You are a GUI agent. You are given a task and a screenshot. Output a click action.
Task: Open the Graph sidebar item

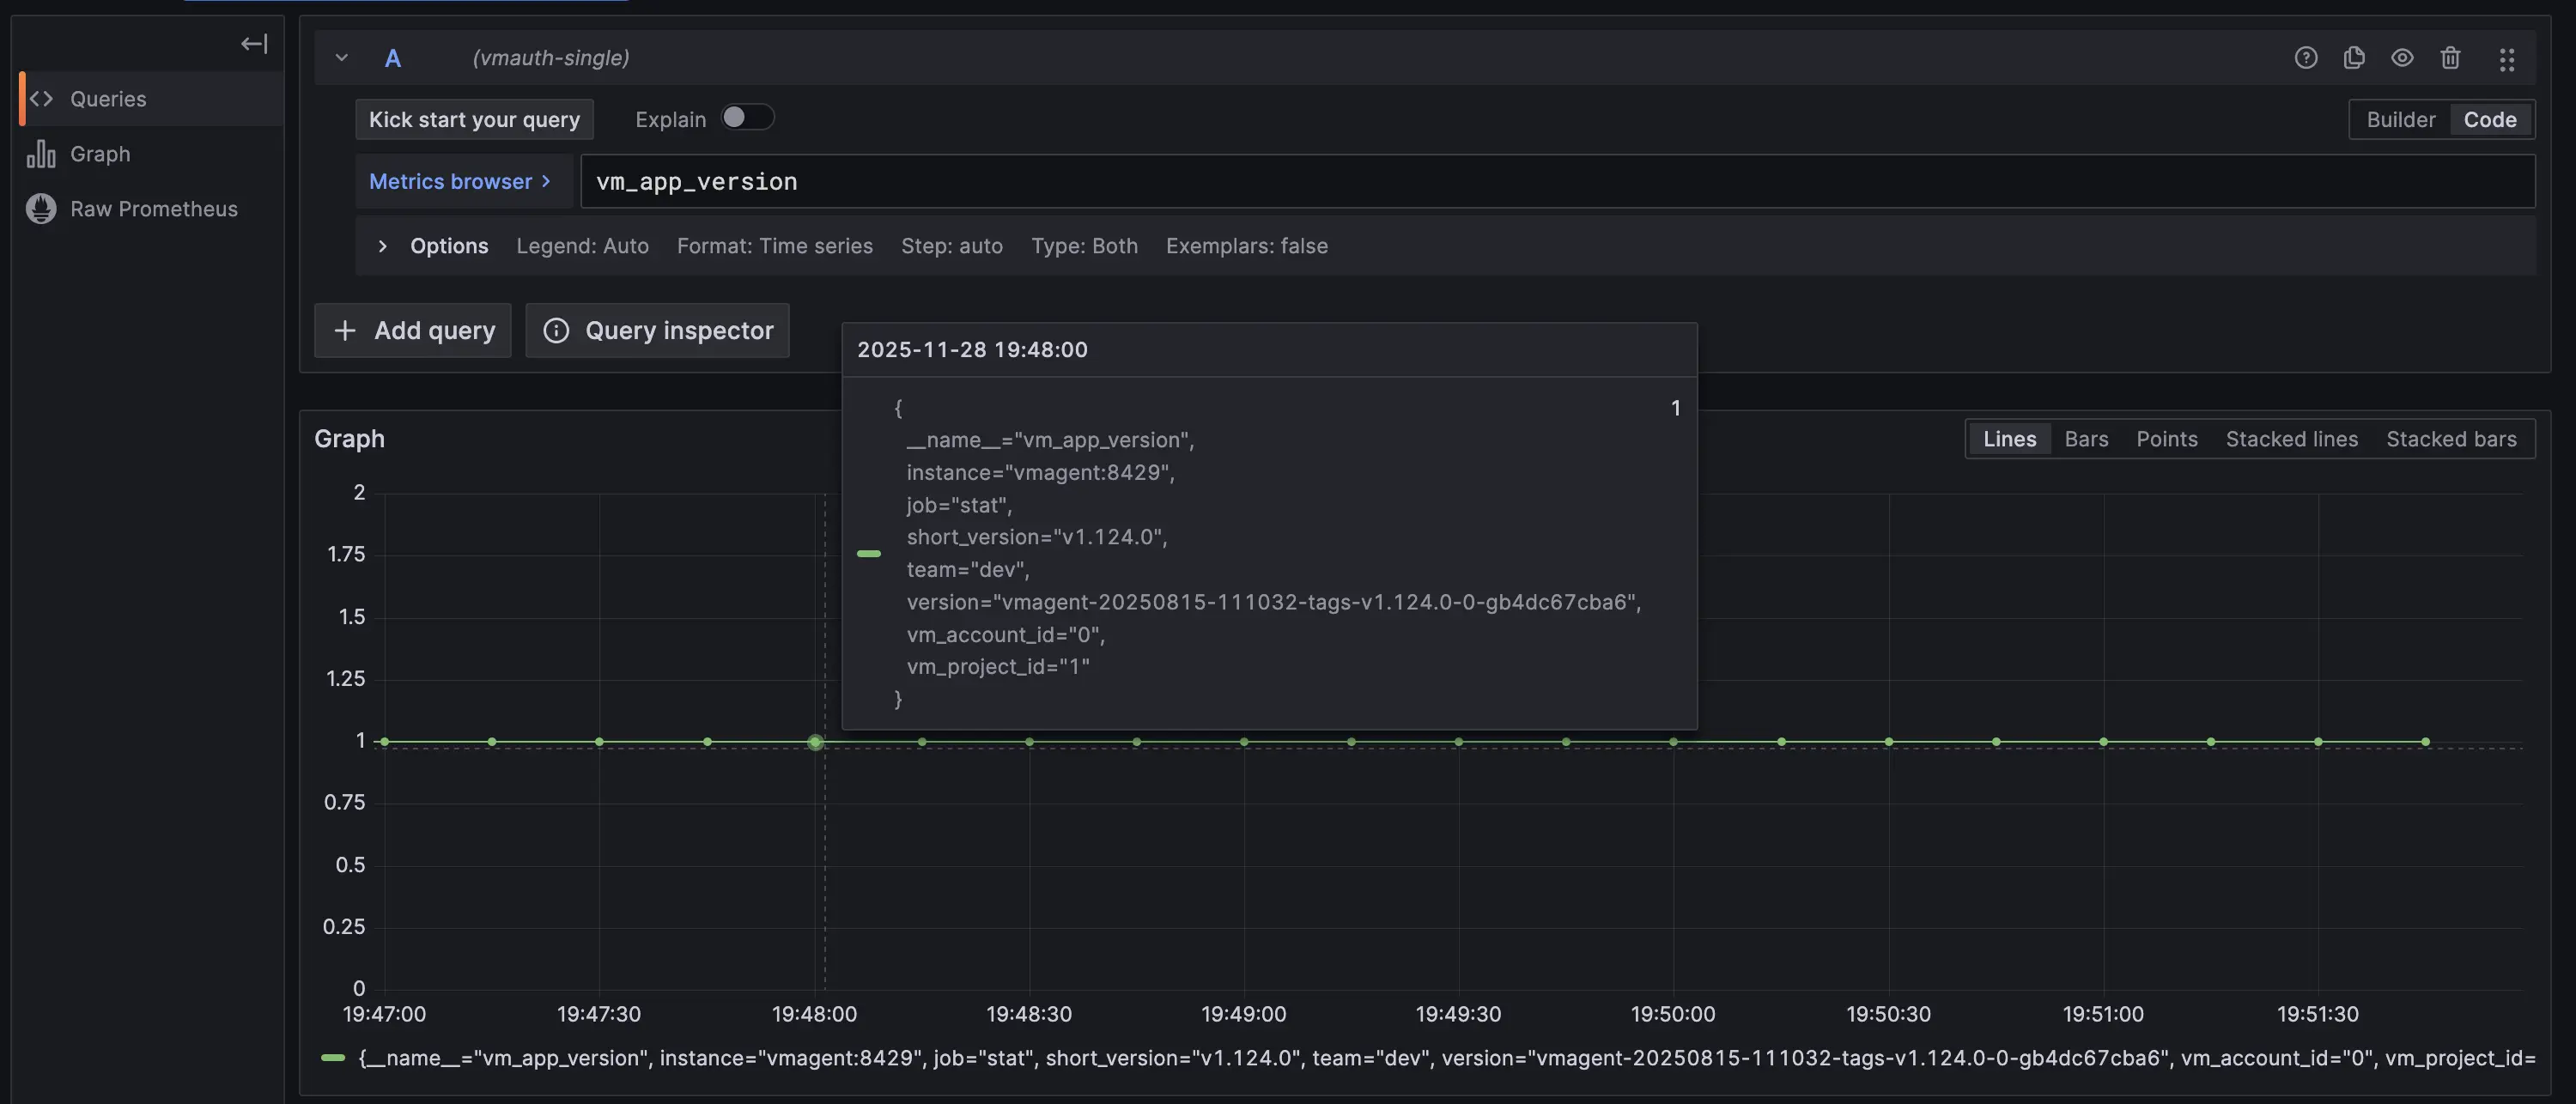click(x=100, y=154)
